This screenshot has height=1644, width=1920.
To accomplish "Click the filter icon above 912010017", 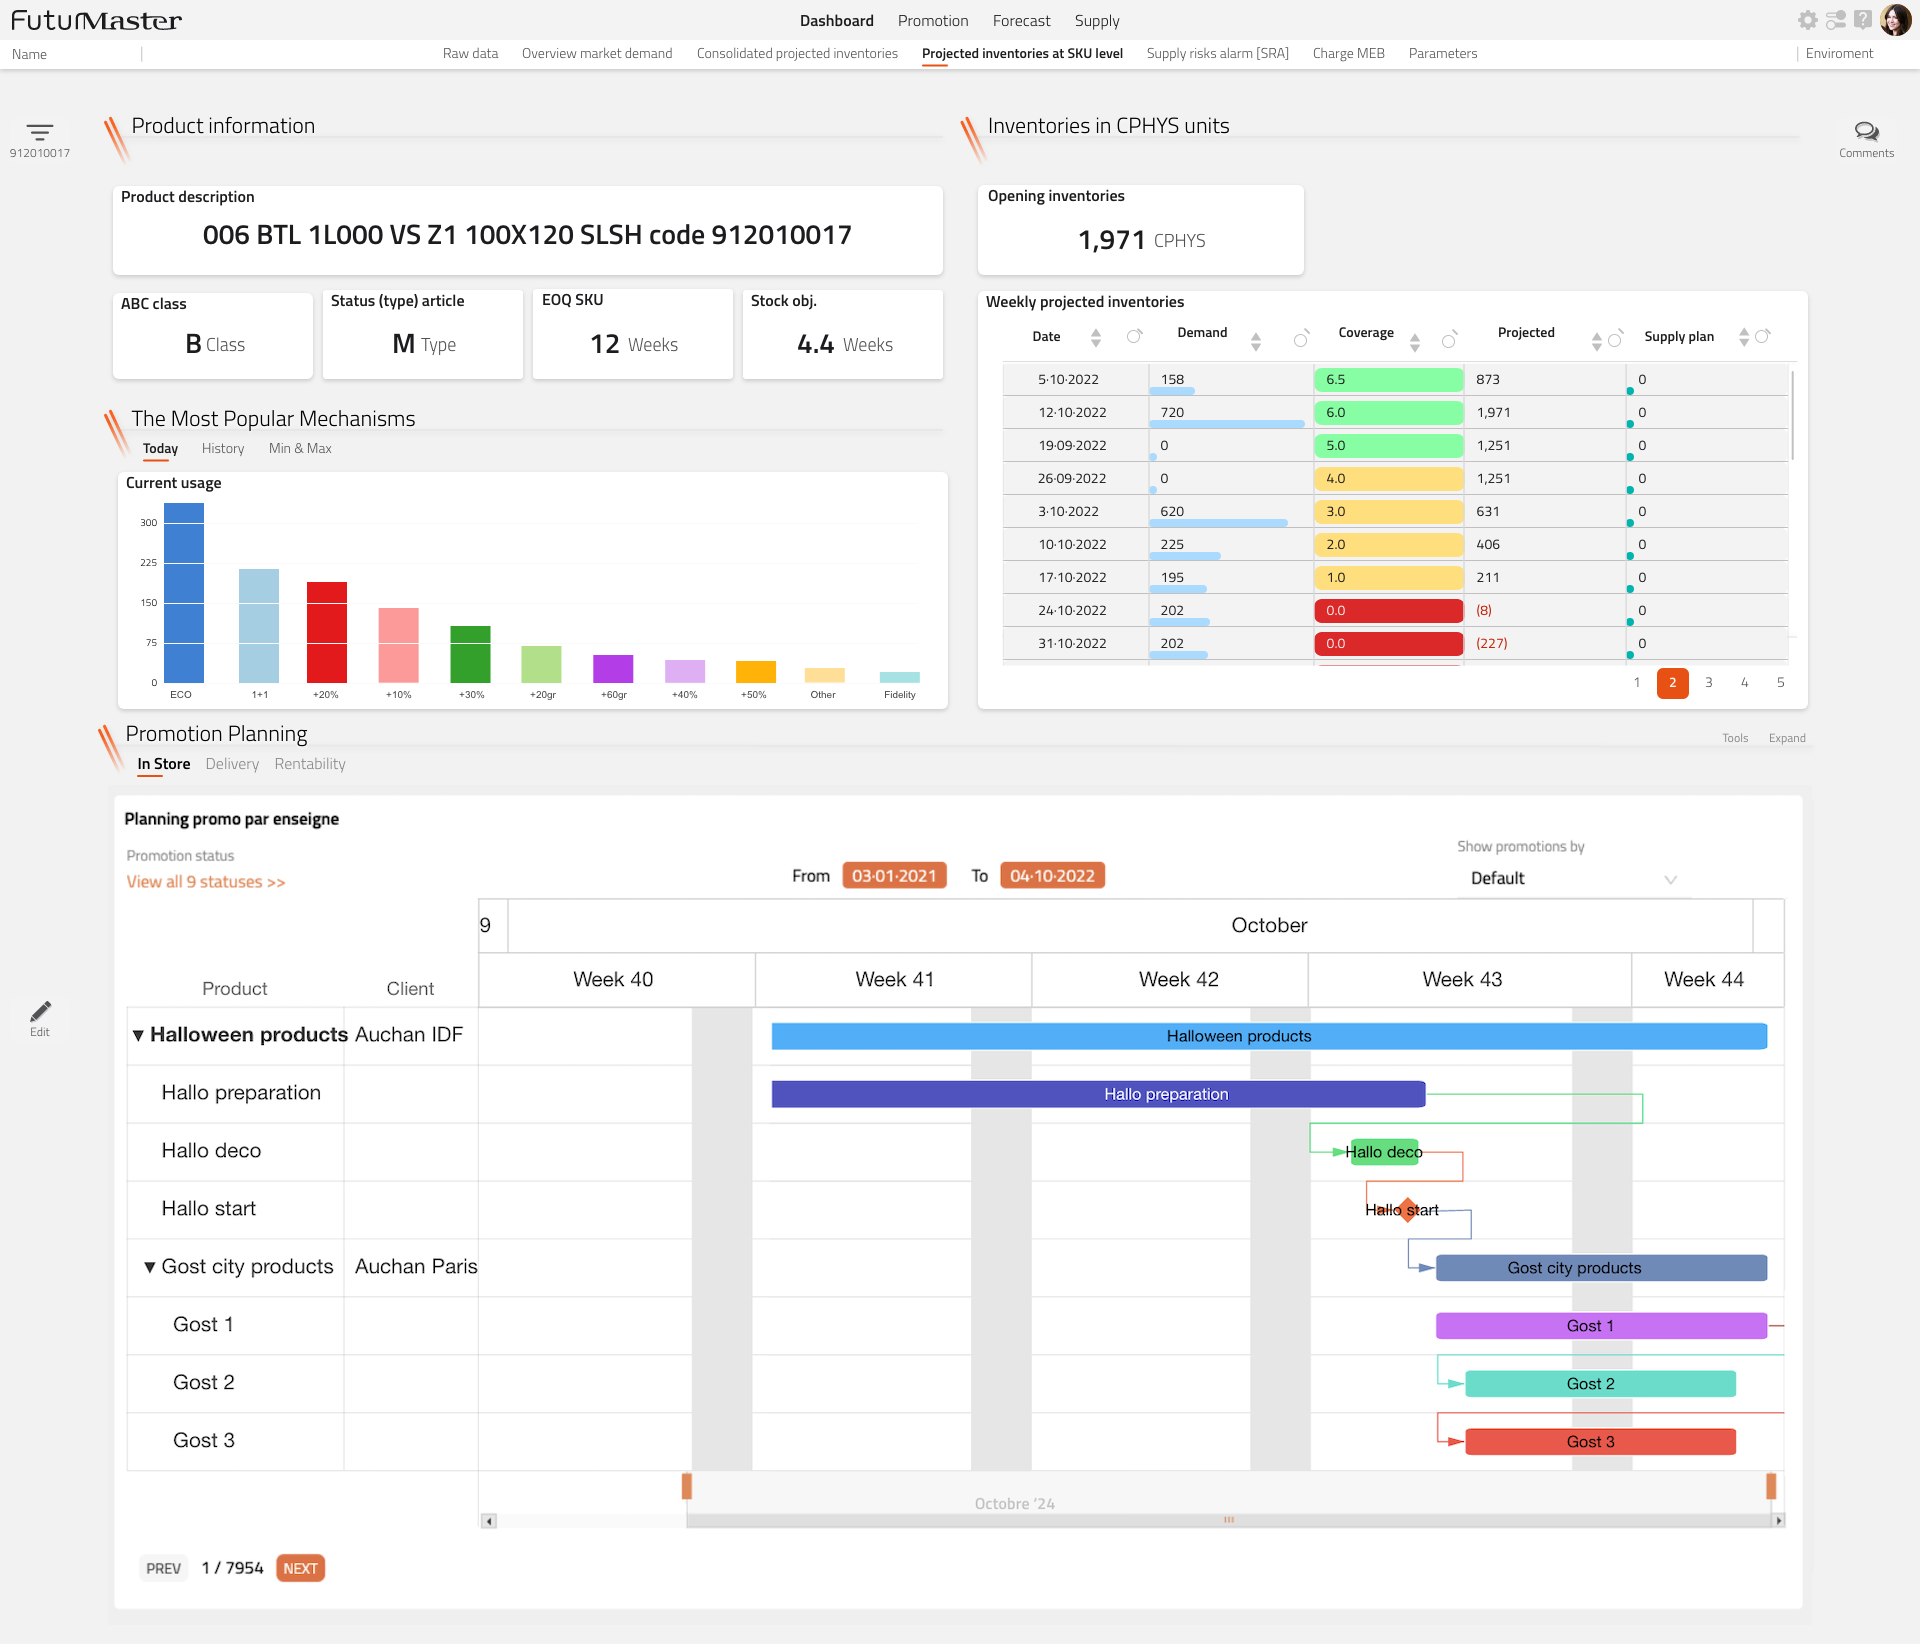I will pyautogui.click(x=40, y=133).
